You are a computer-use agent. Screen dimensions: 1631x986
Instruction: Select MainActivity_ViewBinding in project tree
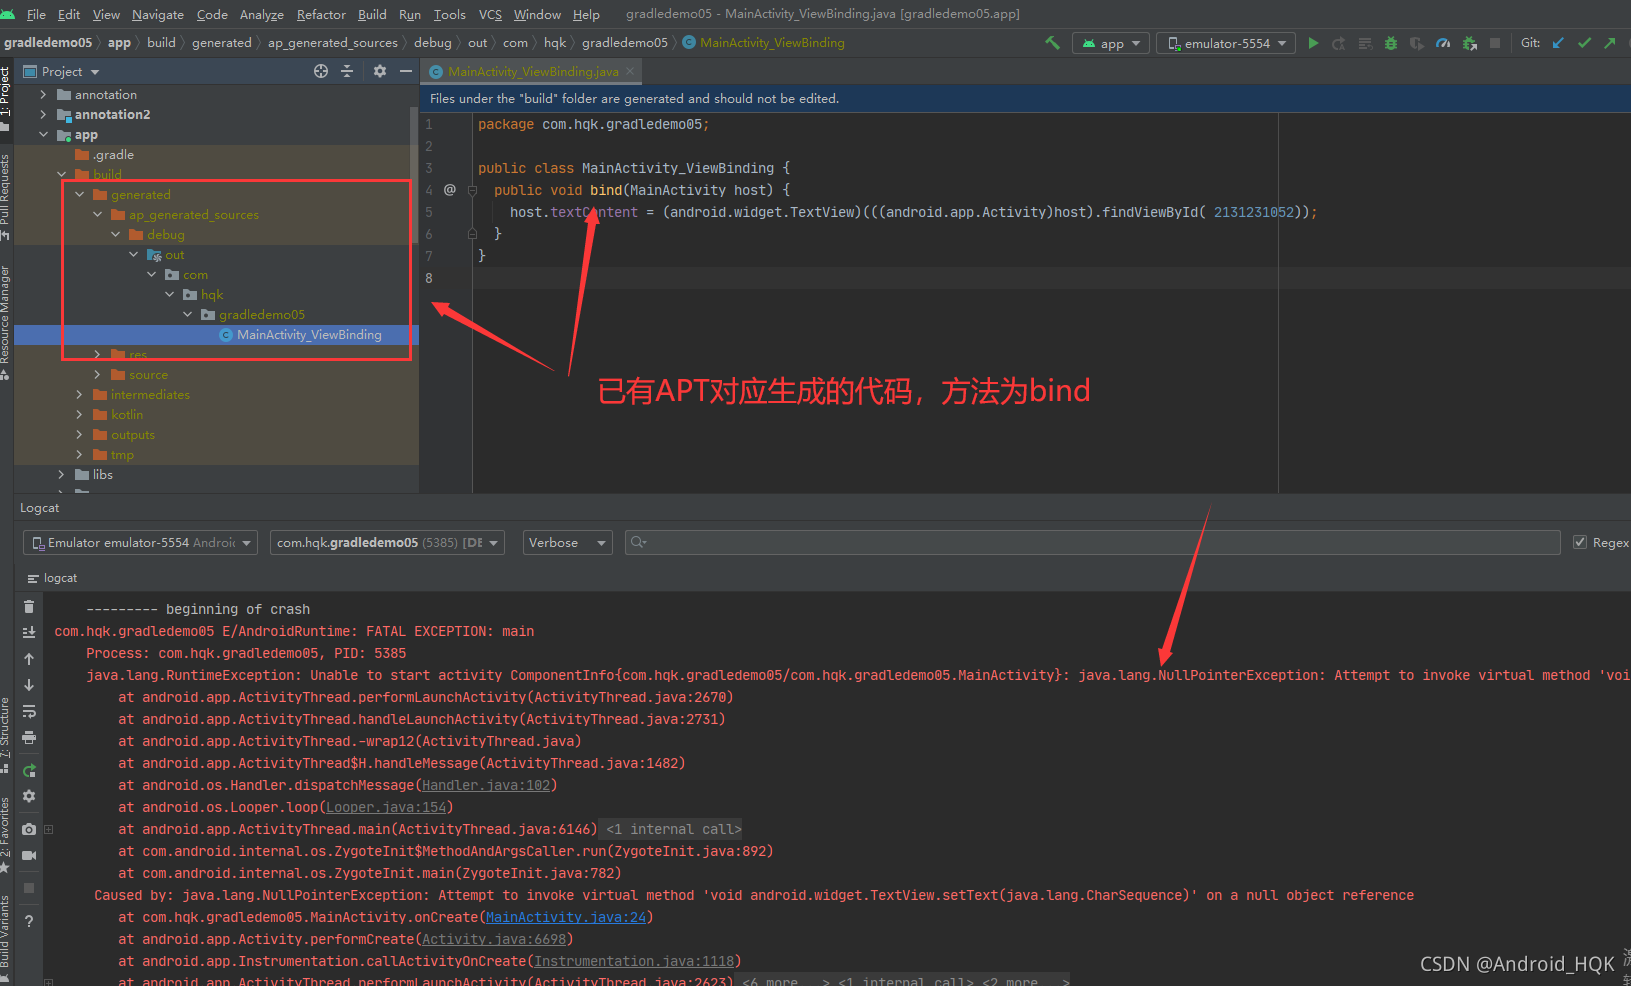coord(309,334)
